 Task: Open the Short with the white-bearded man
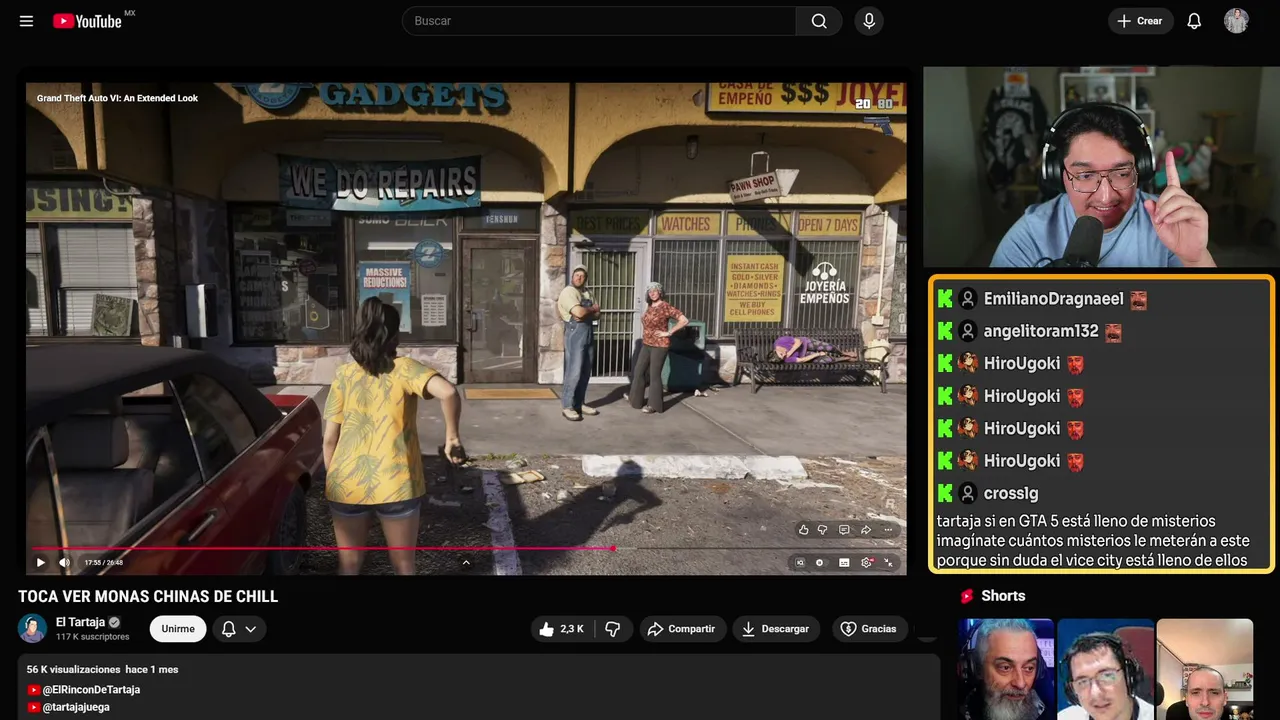1006,669
